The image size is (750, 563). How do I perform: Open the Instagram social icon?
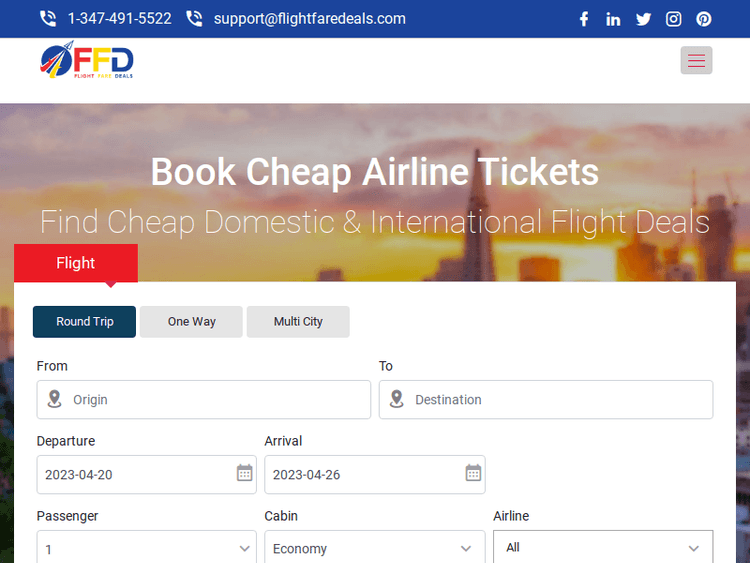coord(673,19)
